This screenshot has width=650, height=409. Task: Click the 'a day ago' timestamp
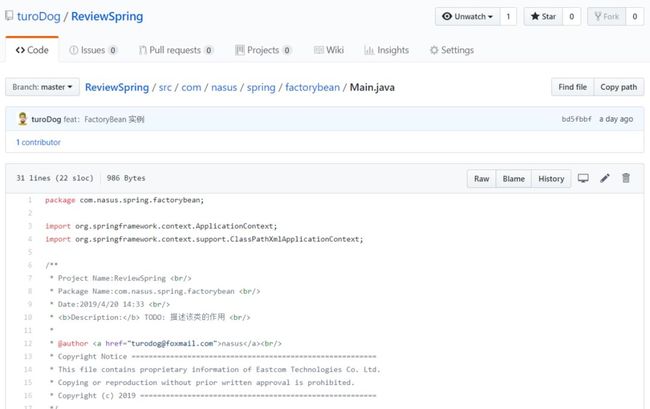[616, 119]
